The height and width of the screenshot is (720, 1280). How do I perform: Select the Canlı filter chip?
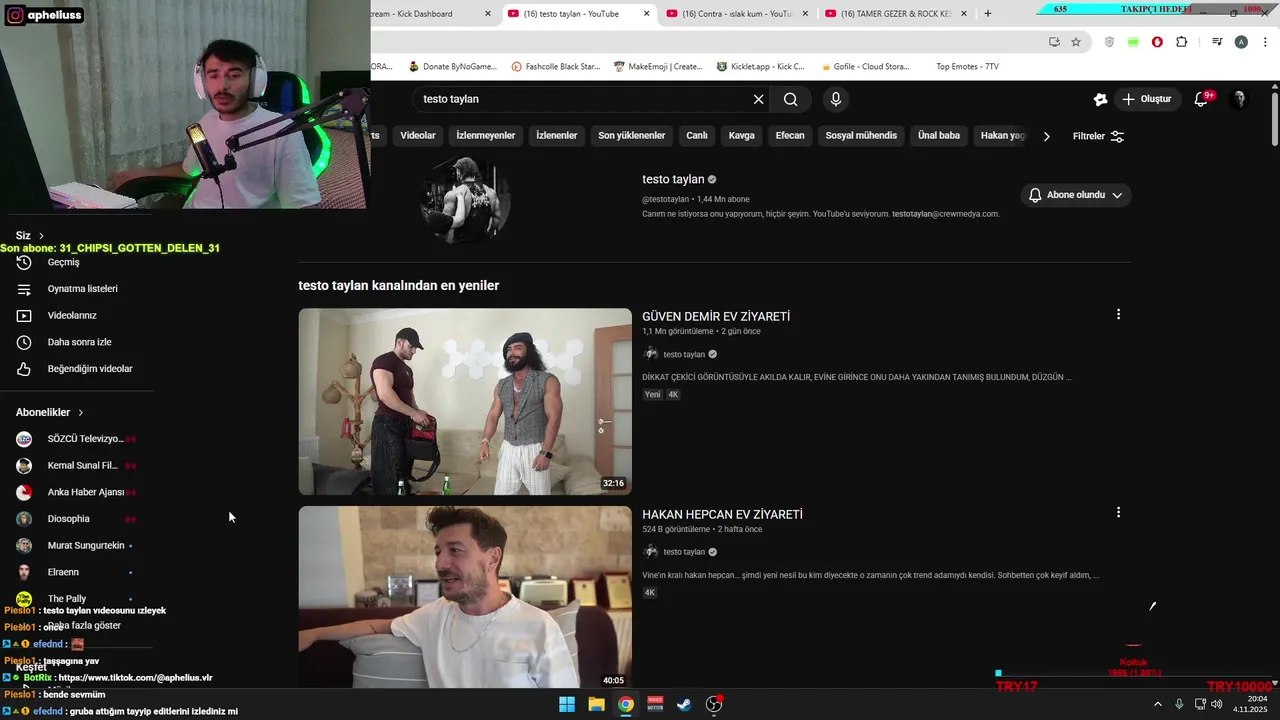coord(697,135)
